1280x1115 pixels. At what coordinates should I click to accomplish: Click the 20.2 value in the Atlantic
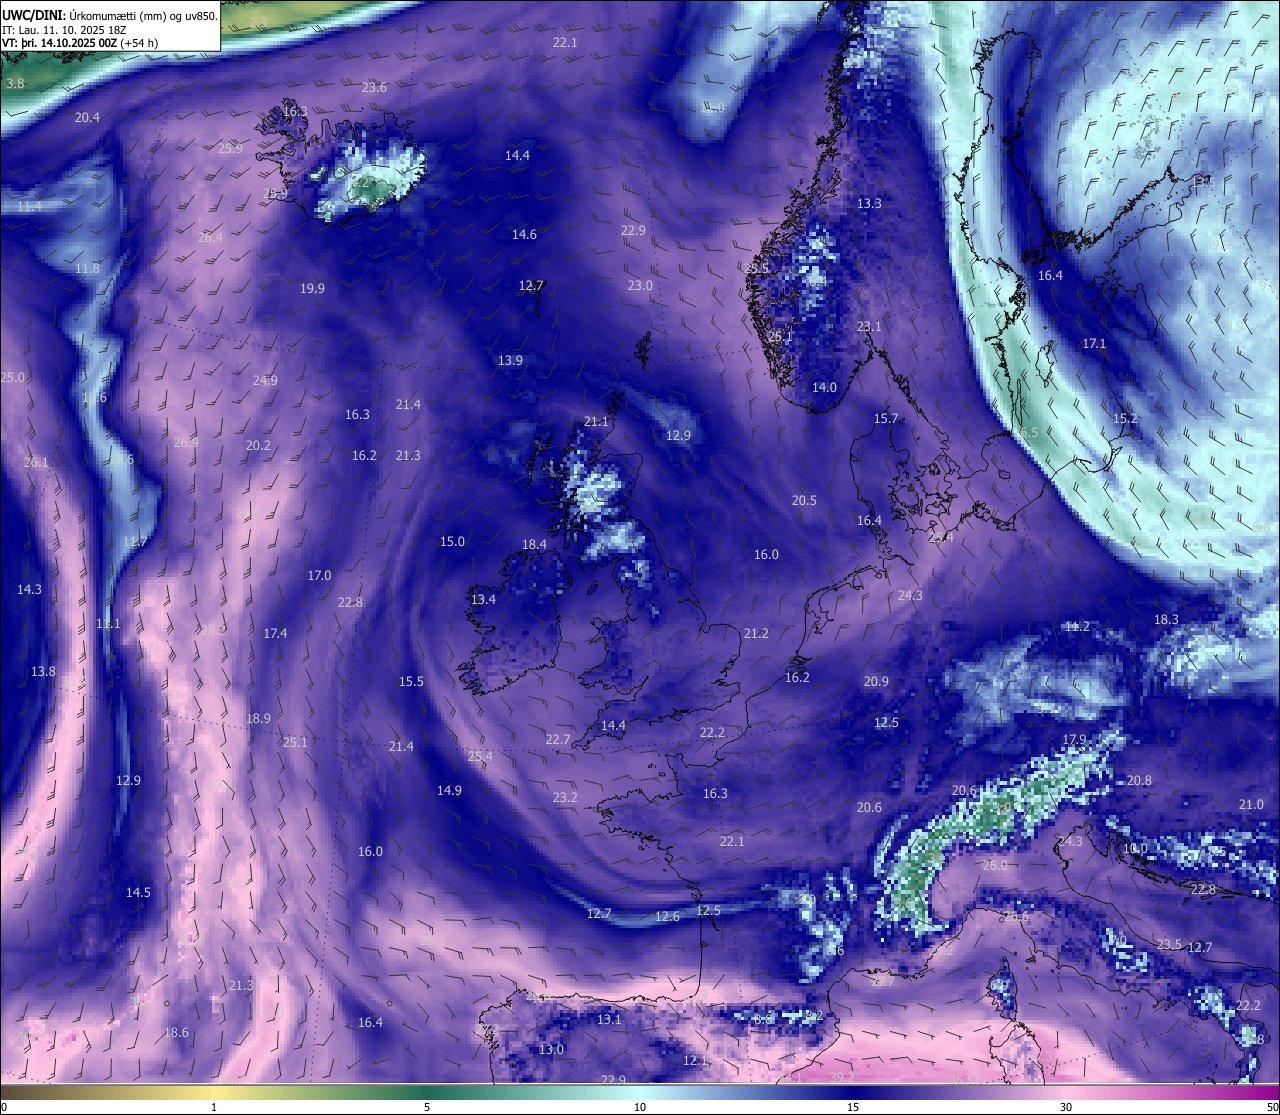tap(258, 446)
